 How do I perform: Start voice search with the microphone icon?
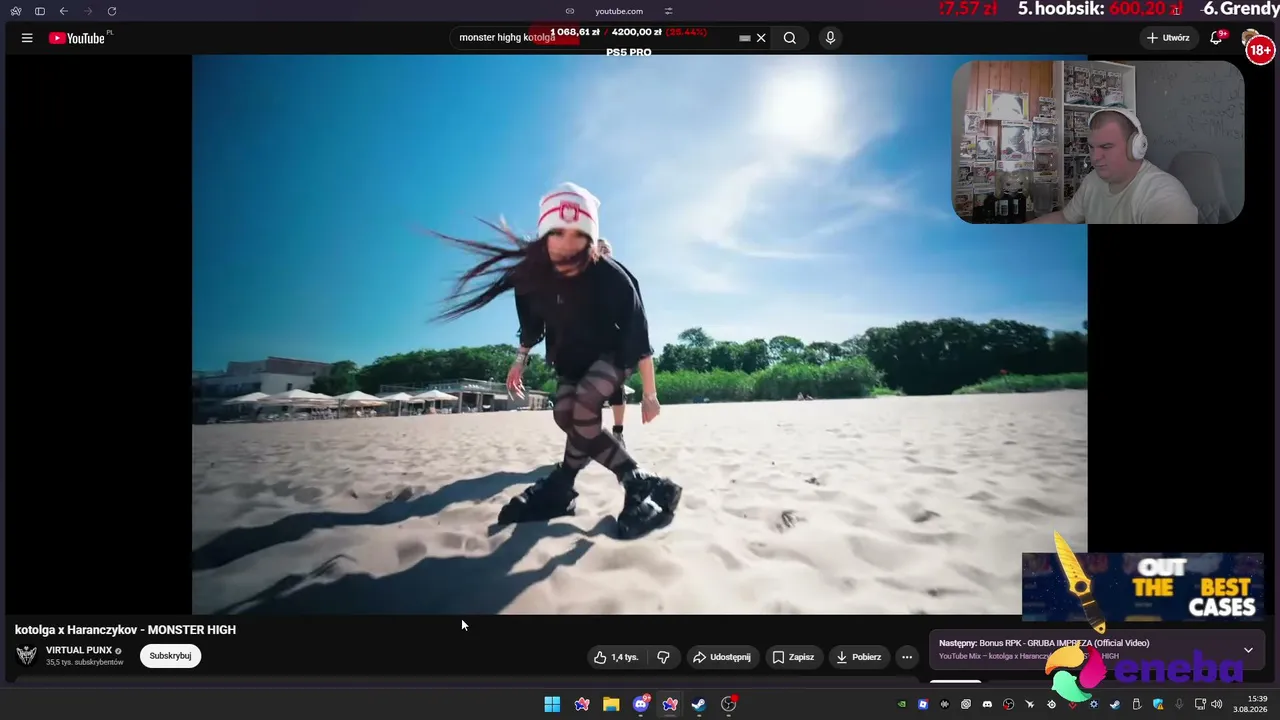(830, 38)
